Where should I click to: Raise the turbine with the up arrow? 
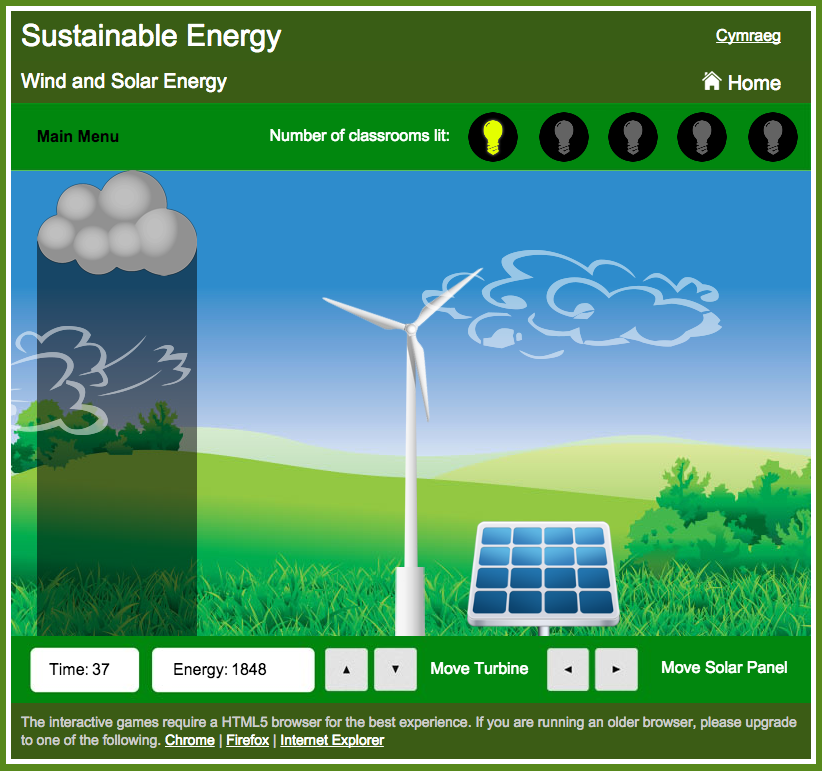point(346,669)
